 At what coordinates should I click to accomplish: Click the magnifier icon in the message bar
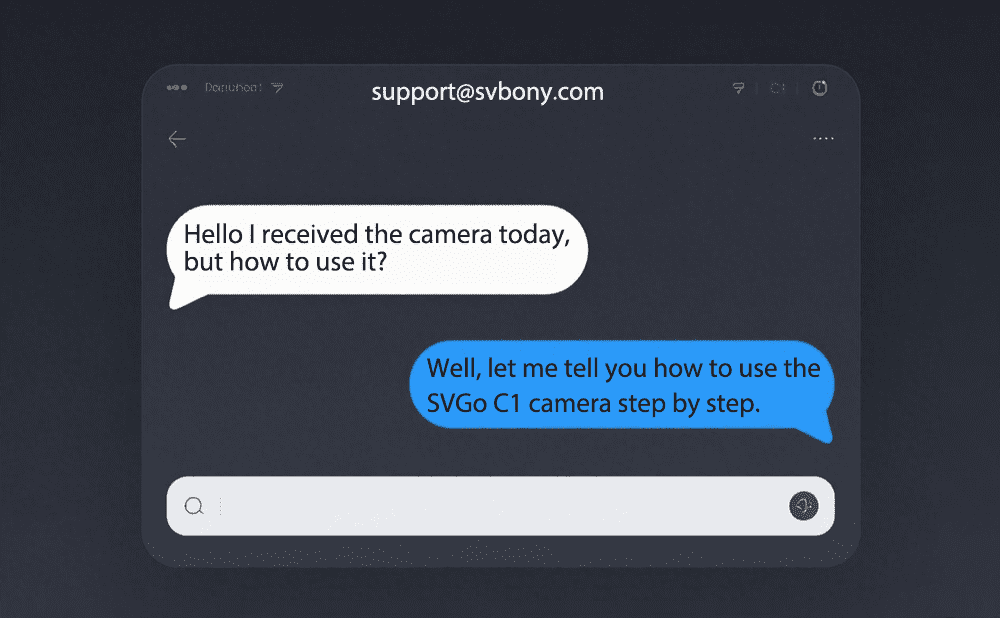[x=194, y=506]
